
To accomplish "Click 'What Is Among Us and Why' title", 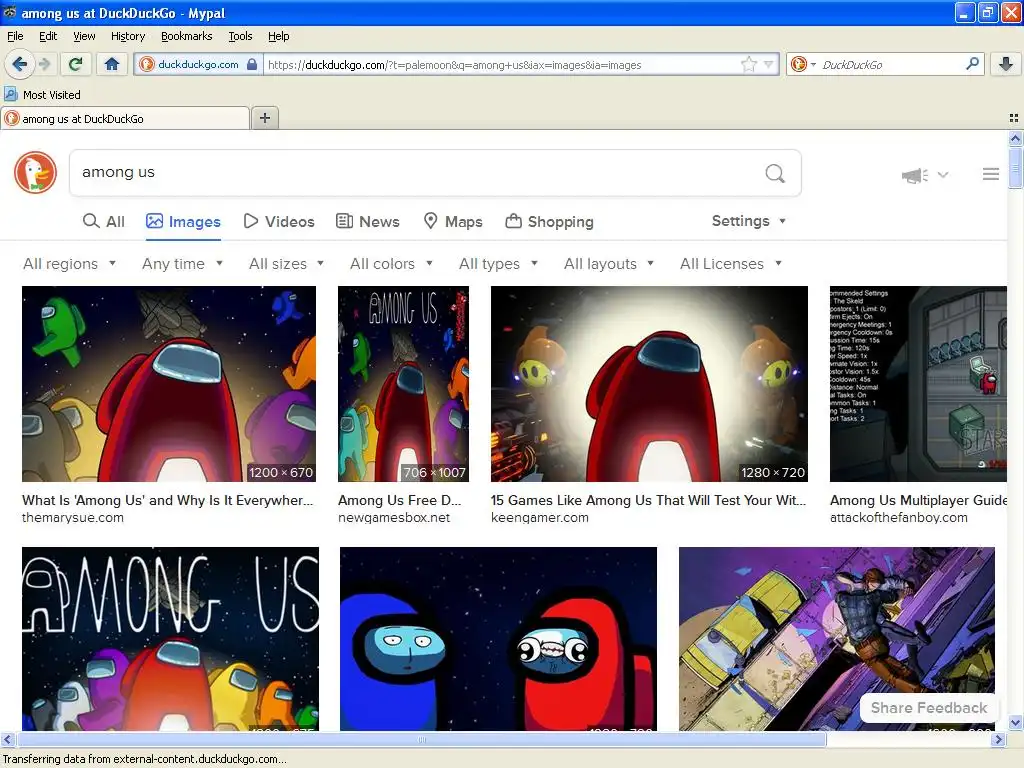I will [168, 500].
